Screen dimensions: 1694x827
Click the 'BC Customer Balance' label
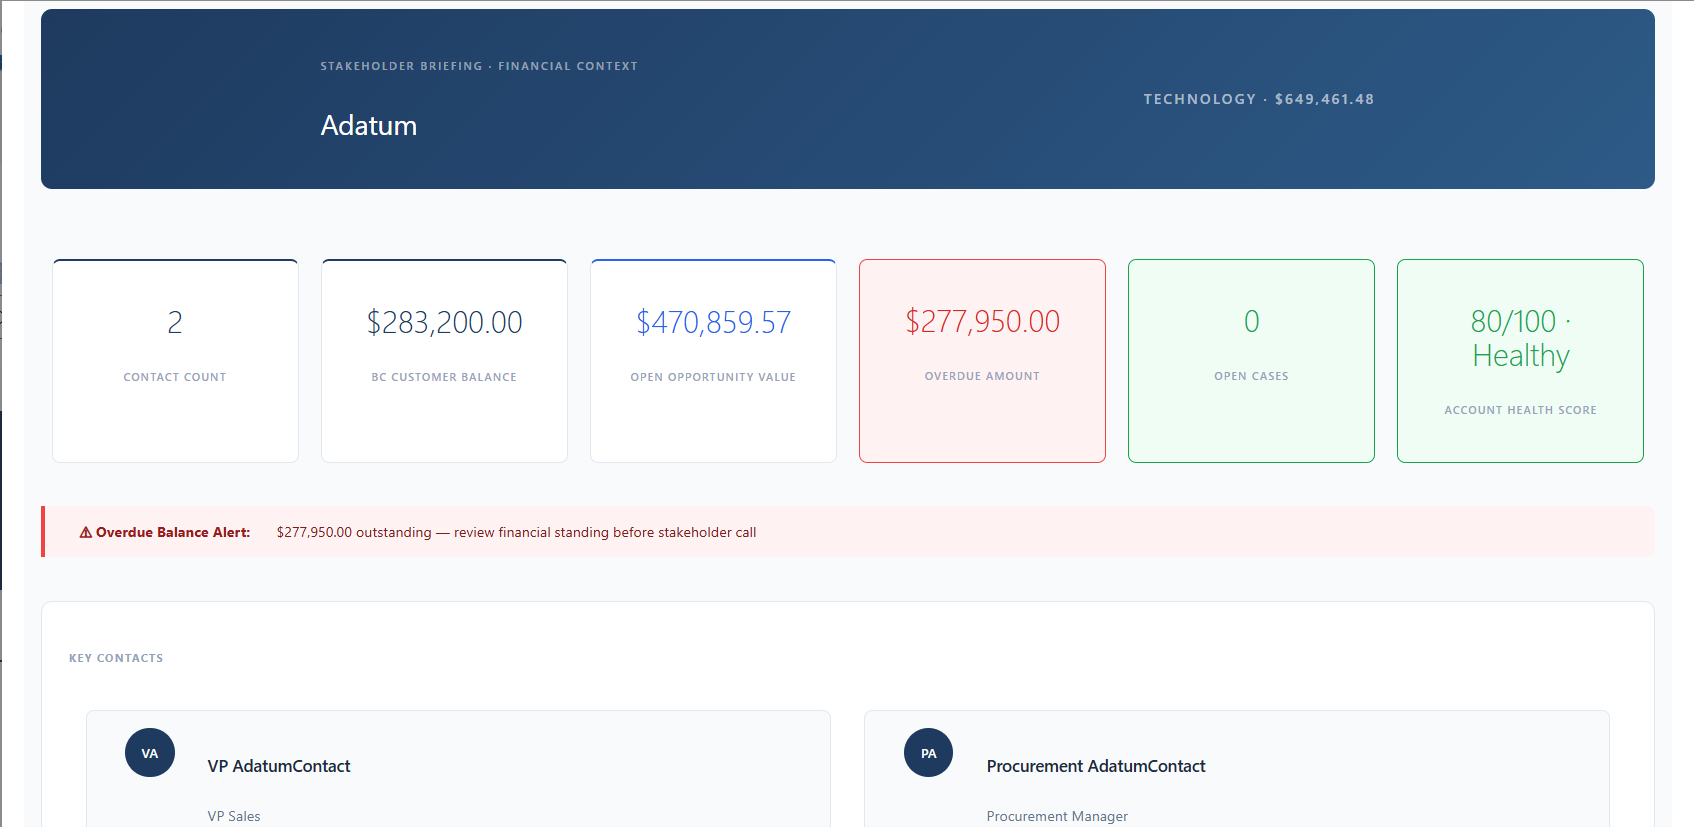point(444,377)
